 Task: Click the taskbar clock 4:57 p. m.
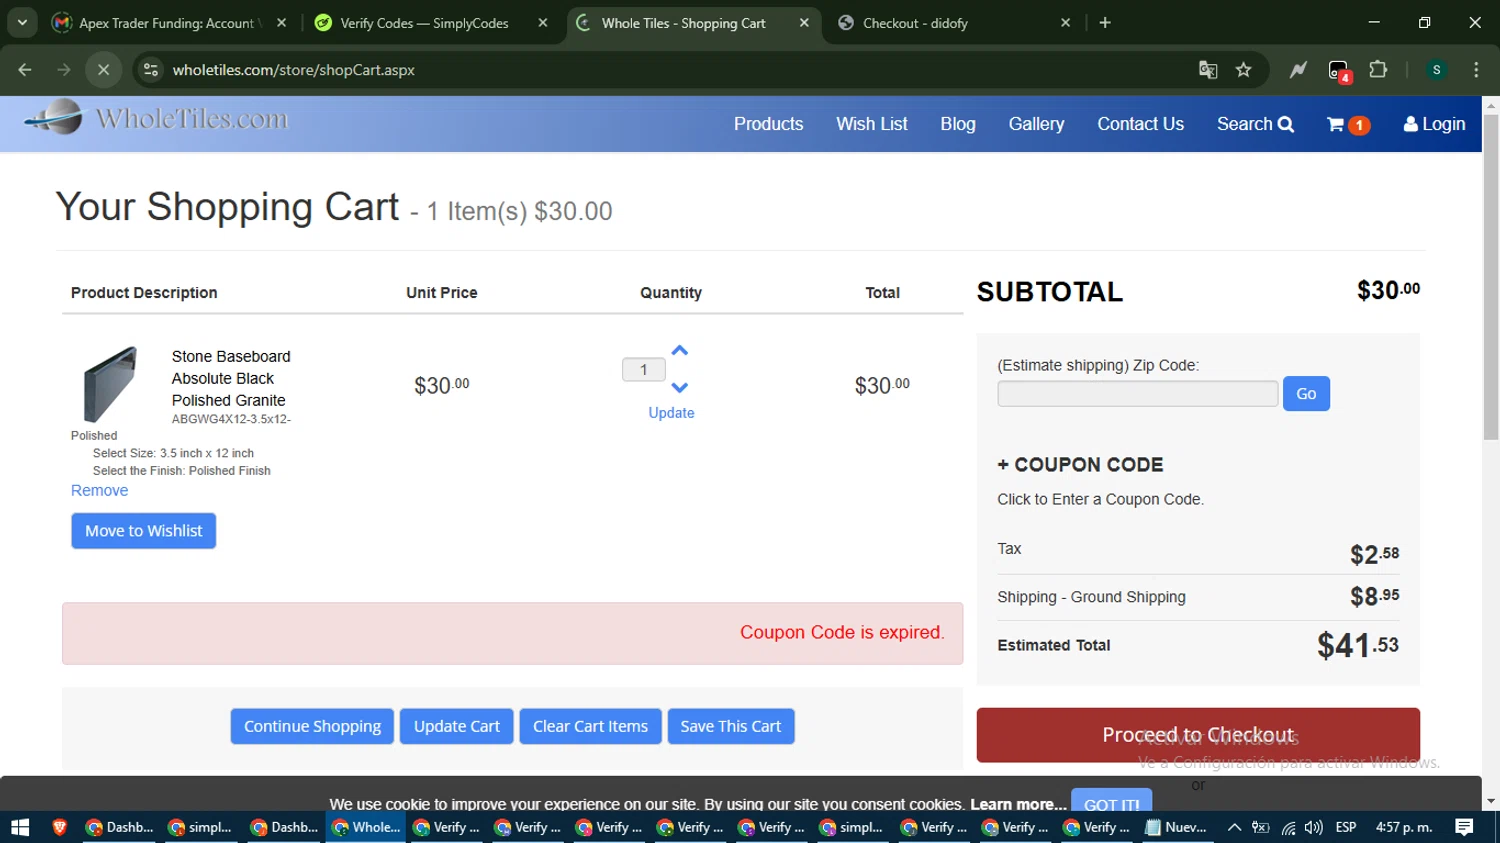[x=1404, y=827]
